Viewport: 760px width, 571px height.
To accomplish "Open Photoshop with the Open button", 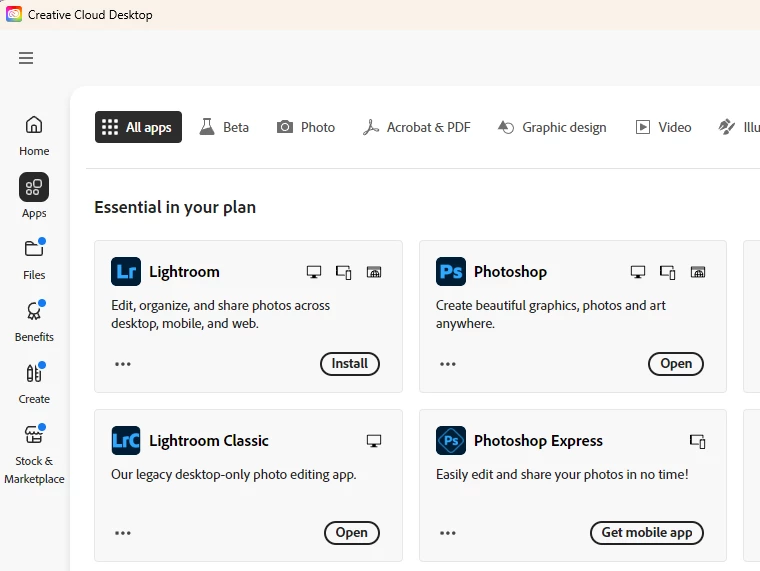I will coord(676,364).
